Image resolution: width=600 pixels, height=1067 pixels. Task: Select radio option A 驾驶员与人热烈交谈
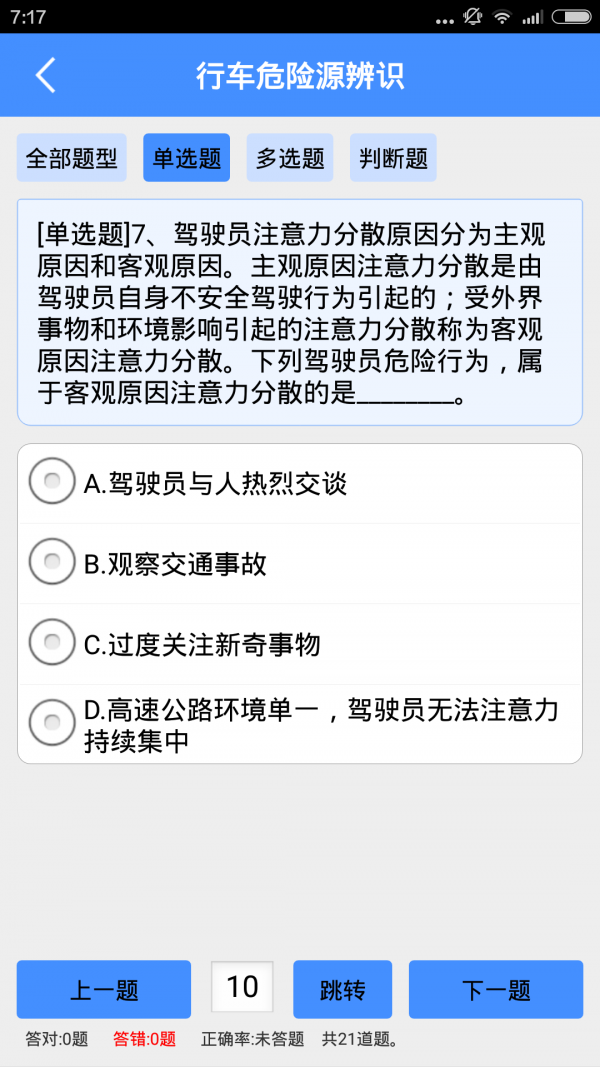pyautogui.click(x=52, y=482)
